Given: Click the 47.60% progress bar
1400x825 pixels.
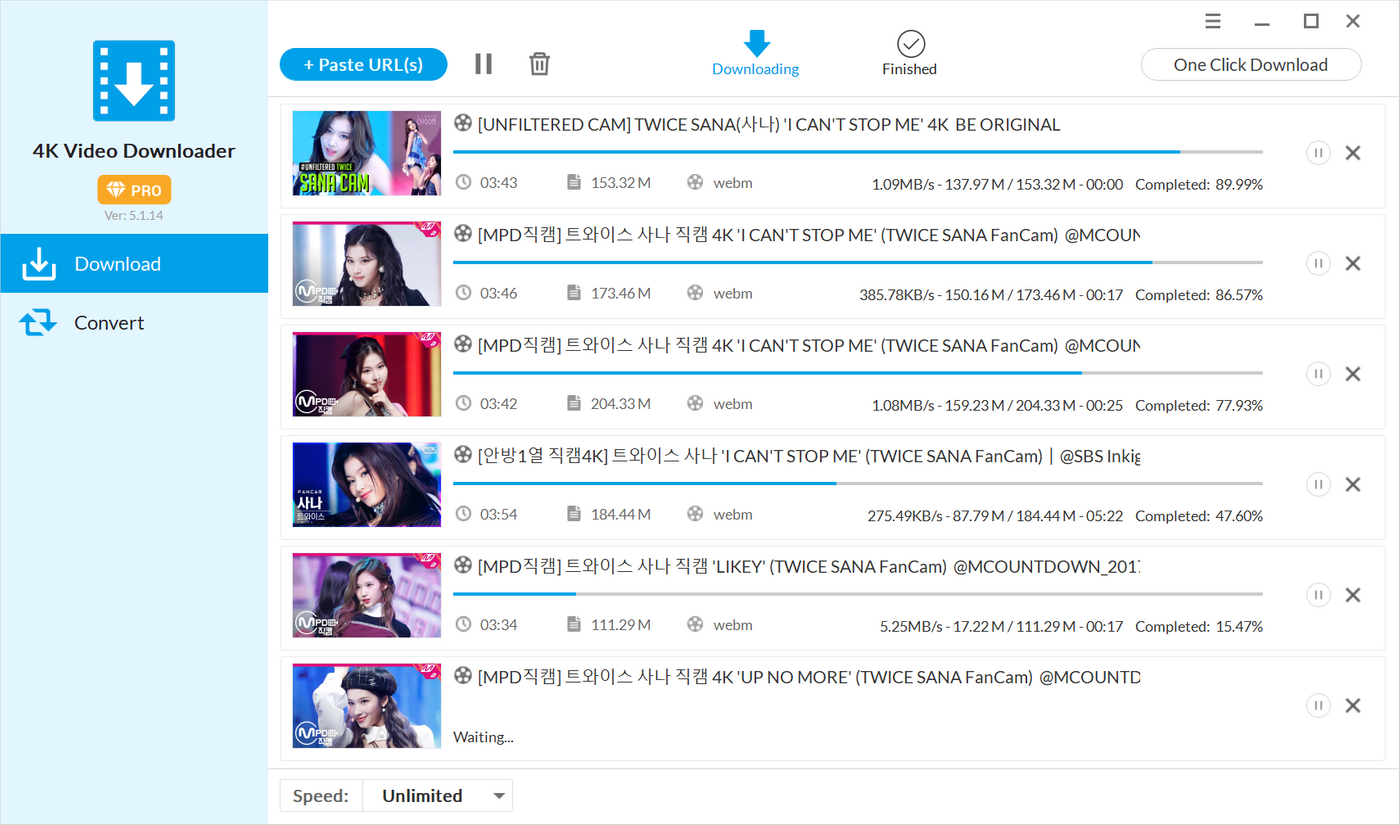Looking at the screenshot, I should (x=858, y=483).
